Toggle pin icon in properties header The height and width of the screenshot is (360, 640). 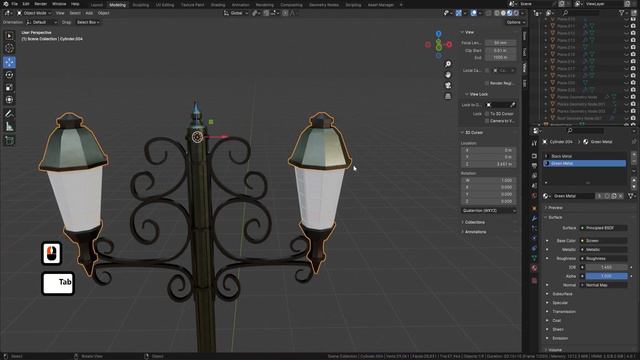(634, 142)
